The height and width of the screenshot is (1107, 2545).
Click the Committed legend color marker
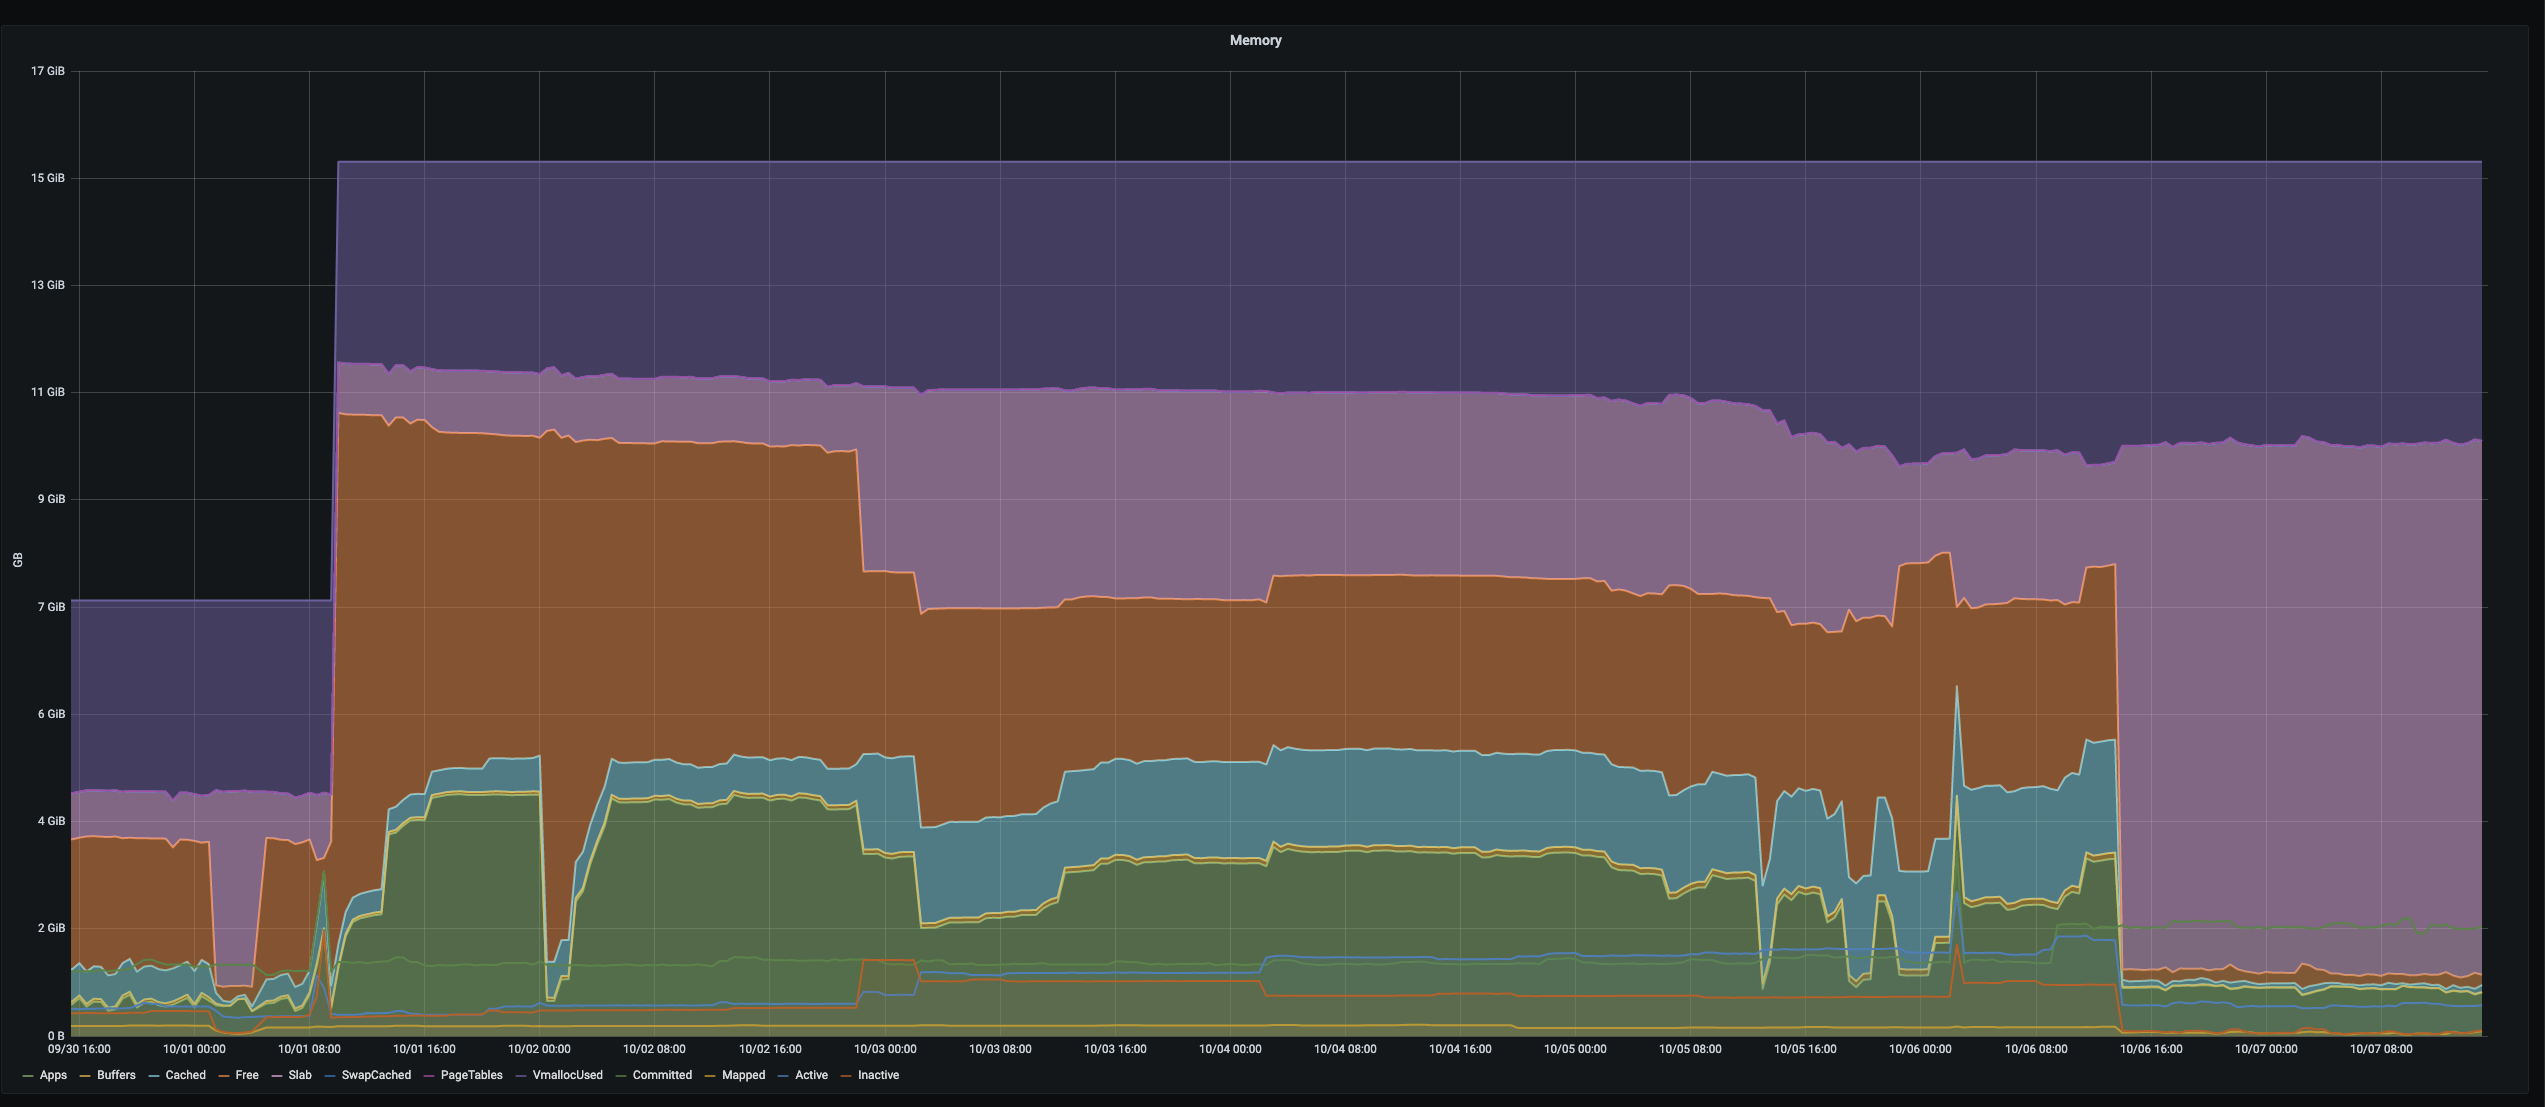point(620,1075)
